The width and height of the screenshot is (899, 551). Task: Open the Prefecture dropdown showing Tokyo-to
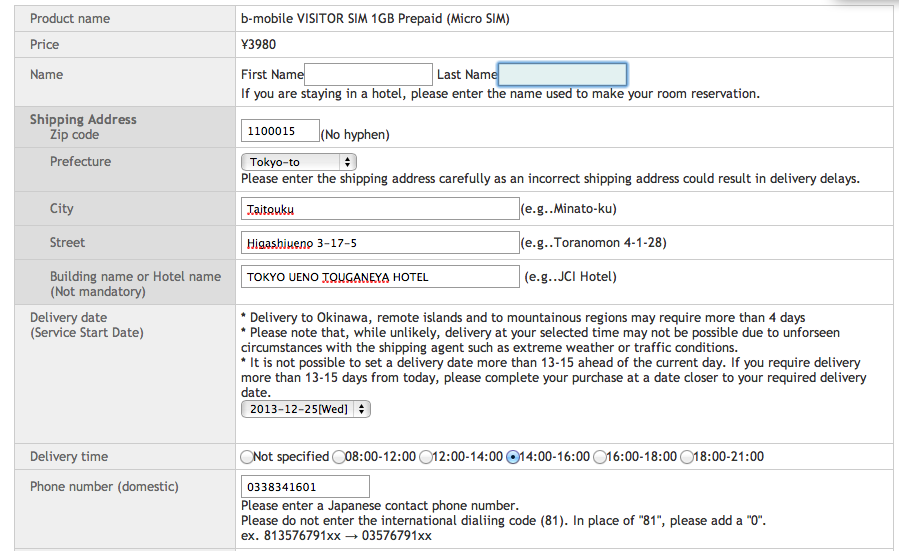pos(299,162)
